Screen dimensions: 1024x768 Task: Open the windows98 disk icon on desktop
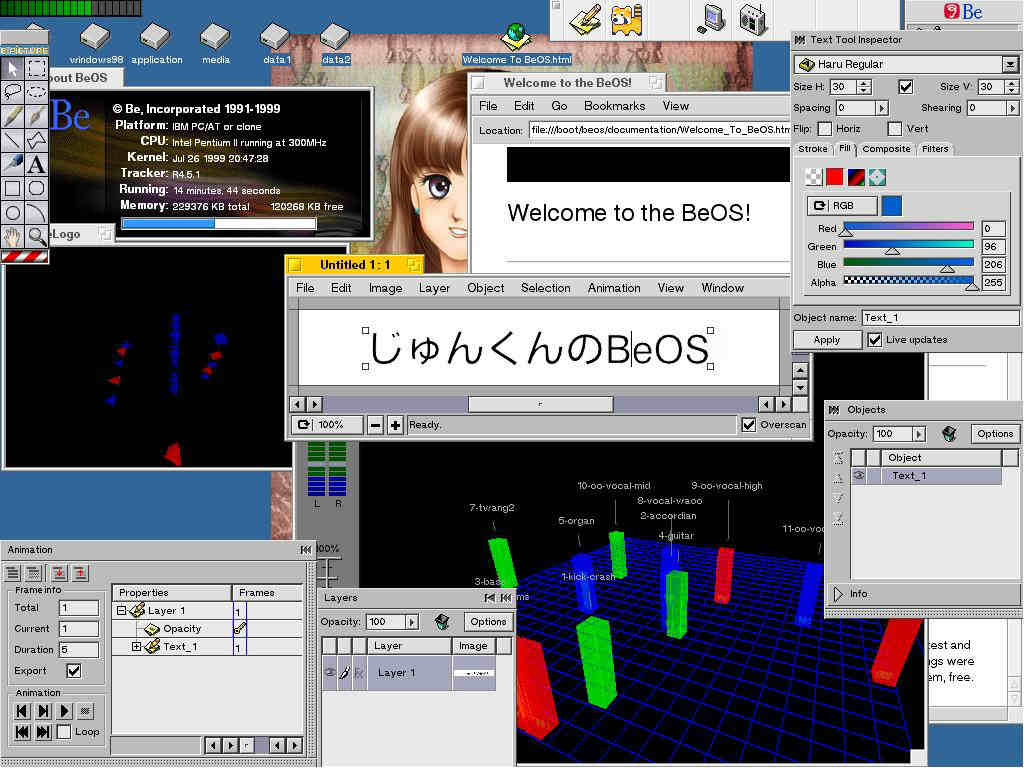tap(95, 43)
